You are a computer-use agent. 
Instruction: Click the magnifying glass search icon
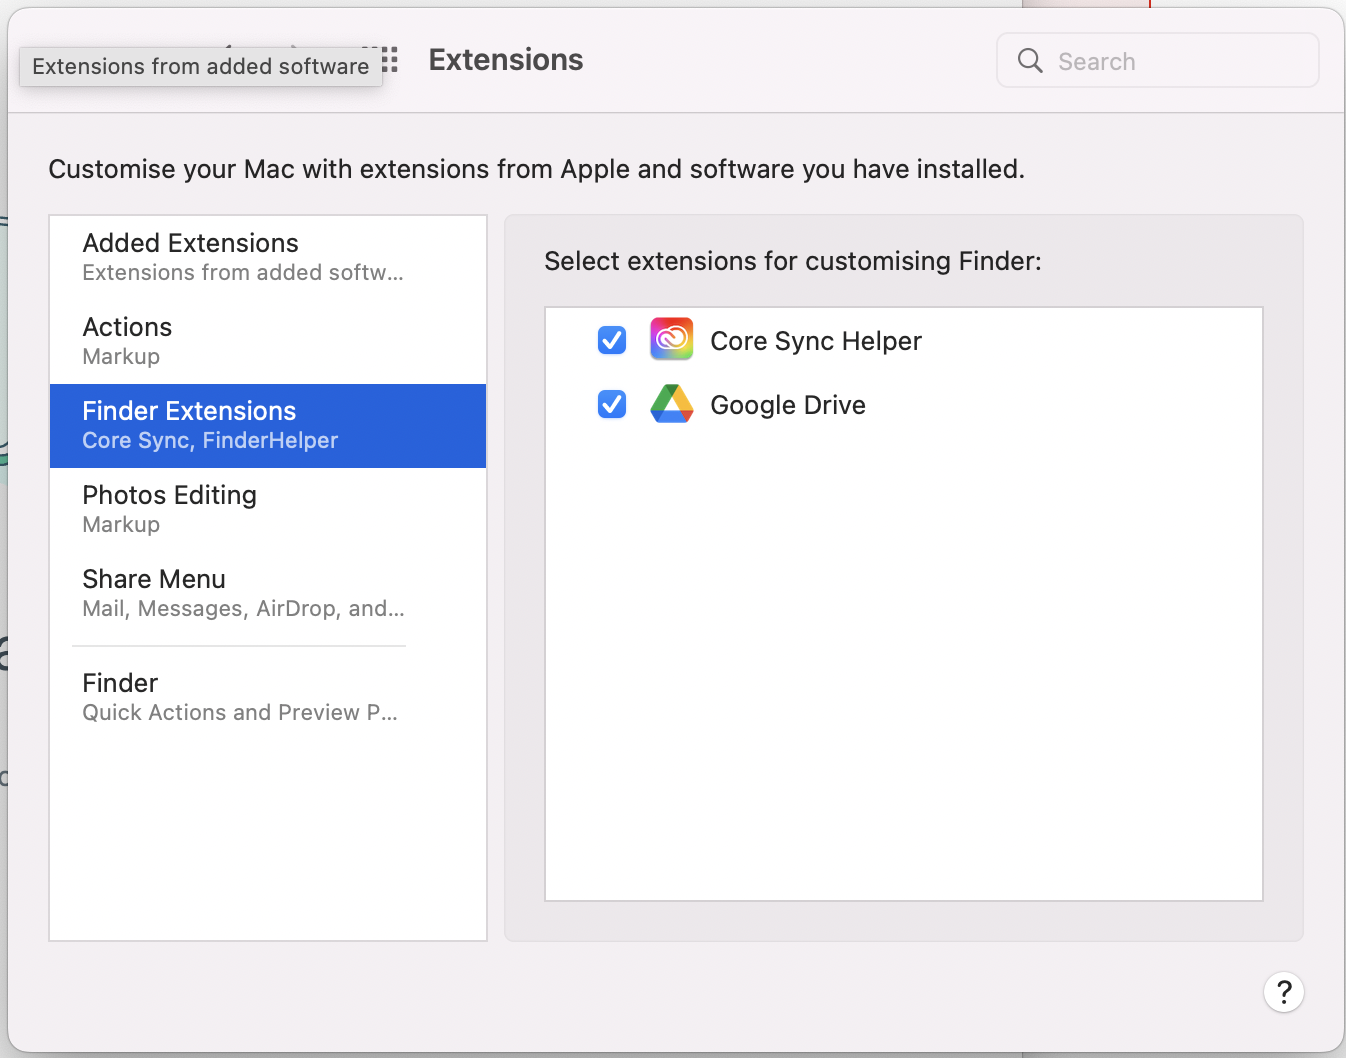1029,61
